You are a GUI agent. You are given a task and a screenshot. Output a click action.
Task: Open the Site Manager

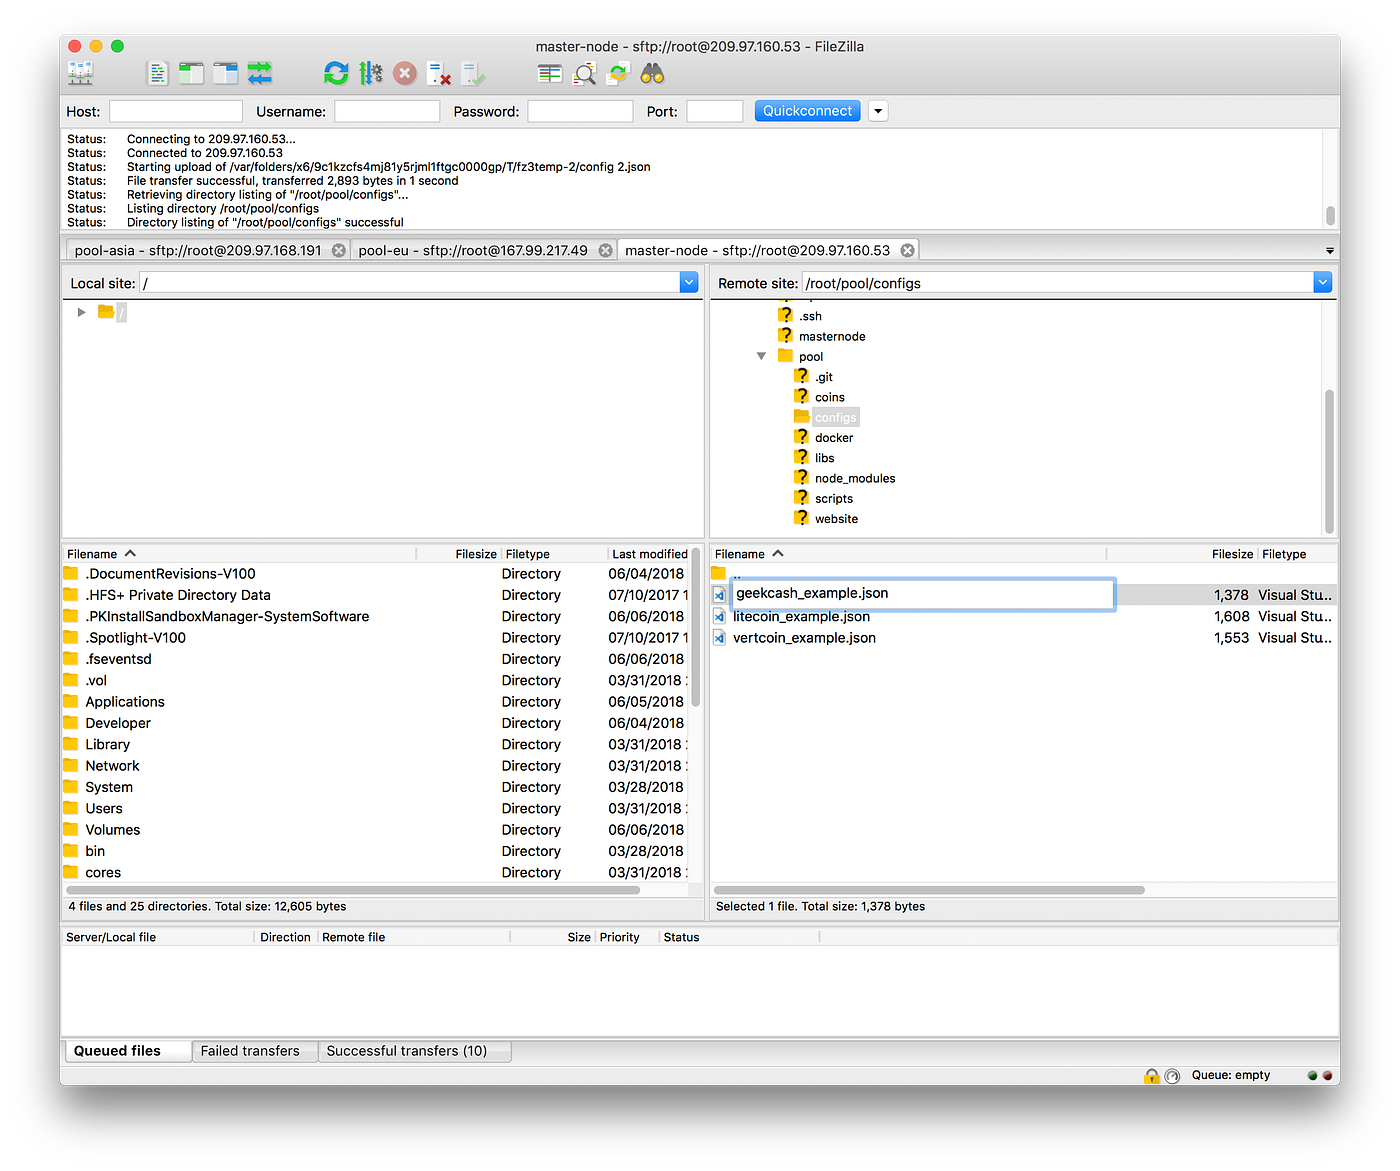(x=80, y=73)
